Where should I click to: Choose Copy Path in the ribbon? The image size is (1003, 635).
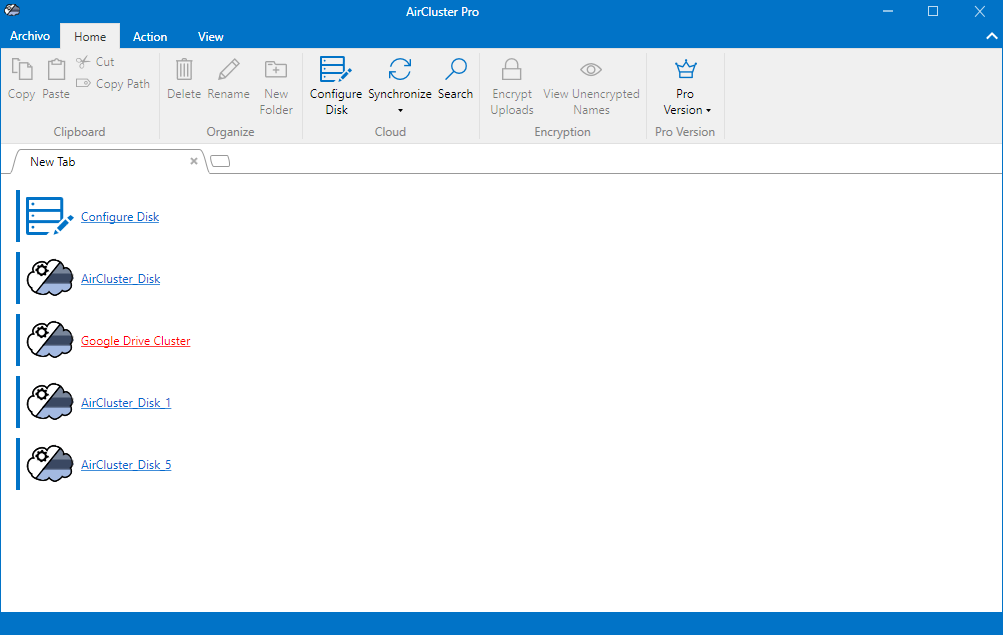113,84
